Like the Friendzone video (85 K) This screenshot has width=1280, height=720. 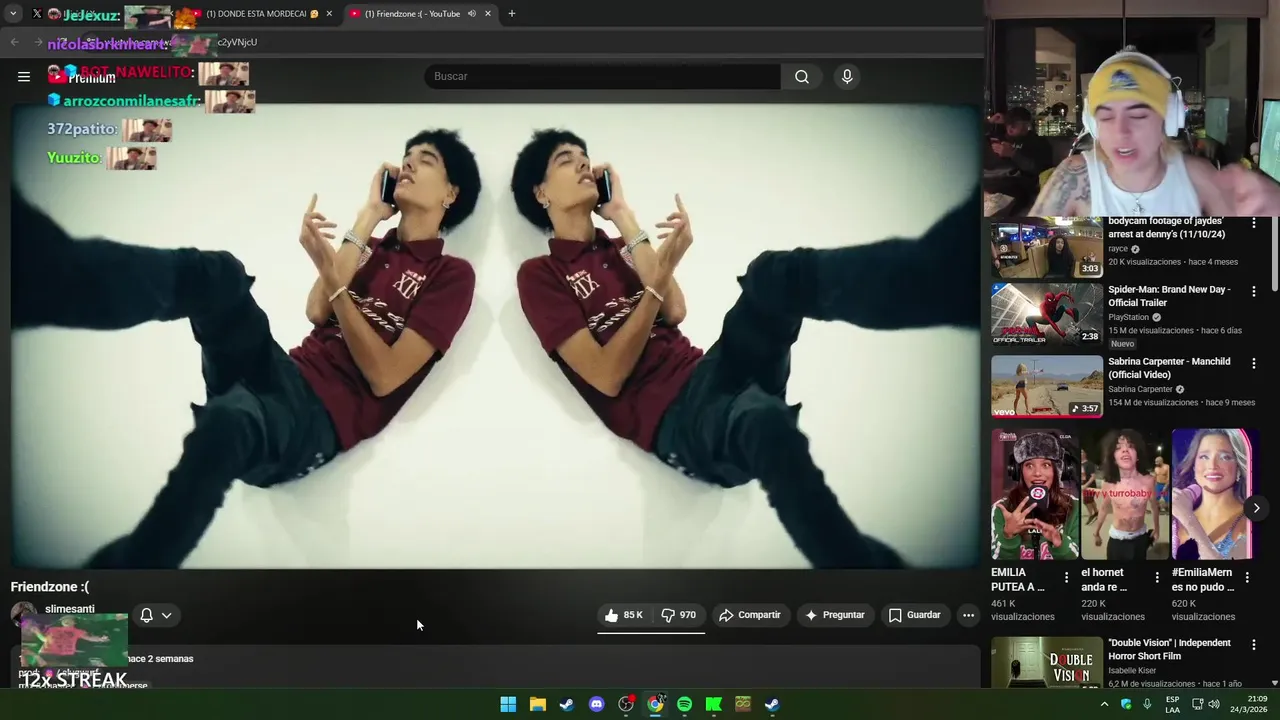[624, 615]
